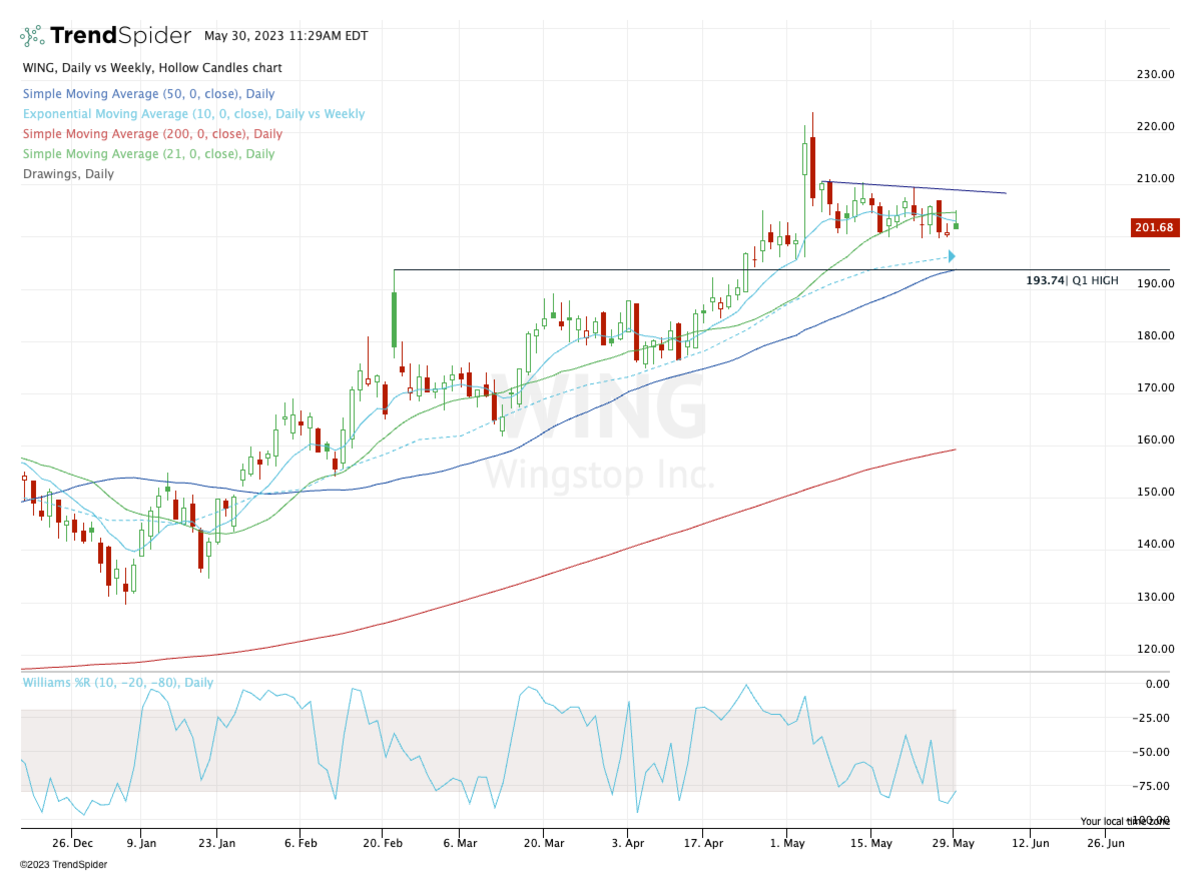Click Simple Moving Average (21, 0, close) legend
The image size is (1200, 874).
(148, 154)
